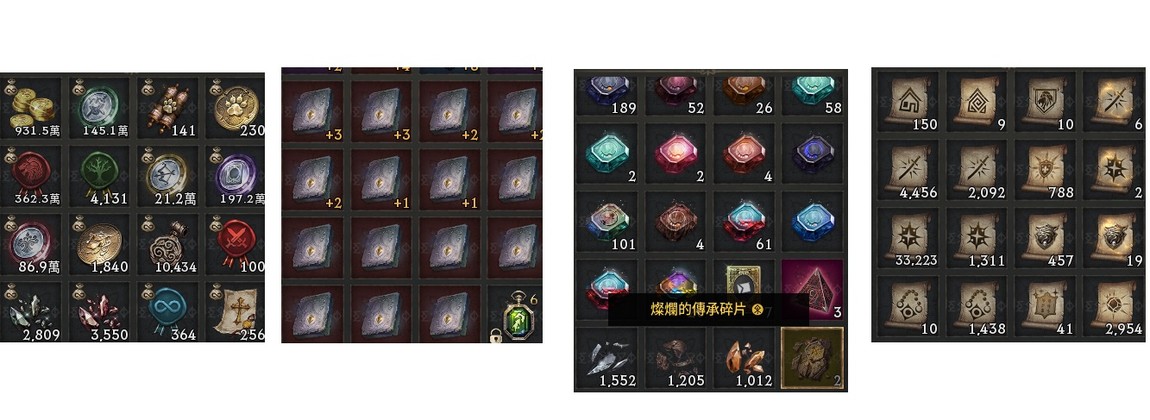Choose the cross scroll showing 256
The width and height of the screenshot is (1150, 420).
click(x=236, y=312)
